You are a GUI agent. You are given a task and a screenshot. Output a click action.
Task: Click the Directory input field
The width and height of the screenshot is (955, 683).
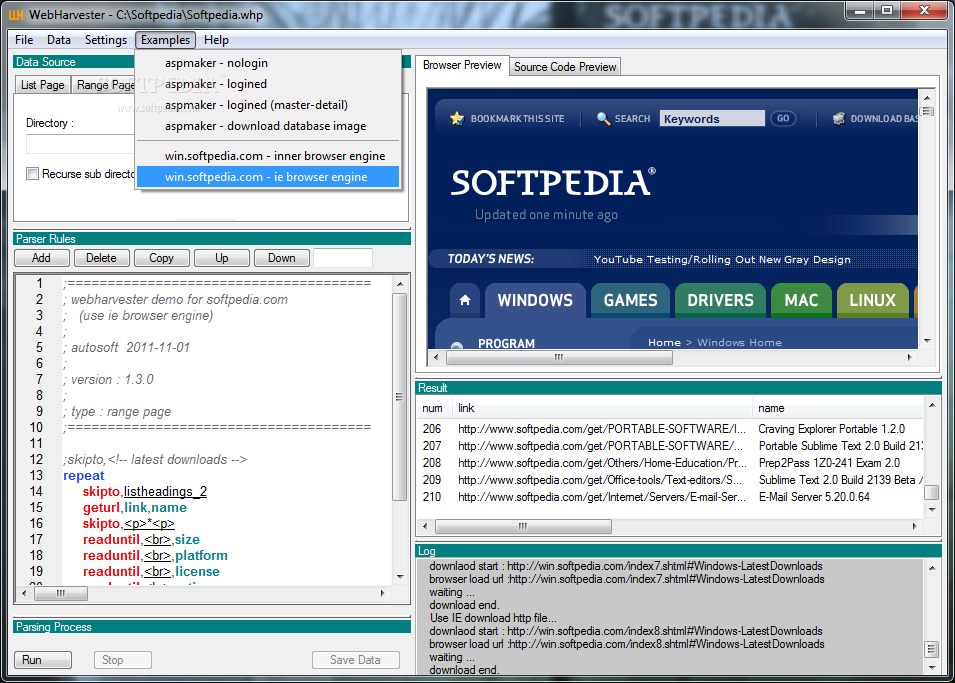(x=80, y=144)
